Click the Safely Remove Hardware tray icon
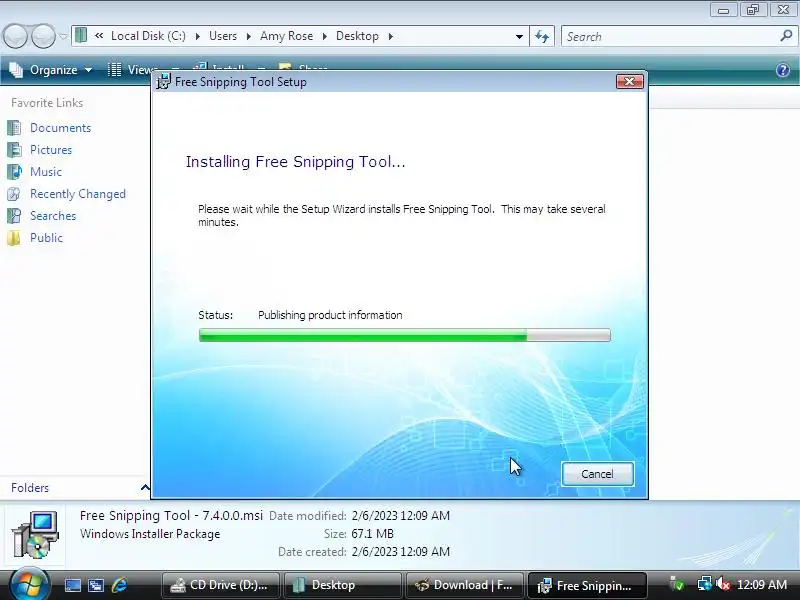The height and width of the screenshot is (600, 800). (x=677, y=585)
